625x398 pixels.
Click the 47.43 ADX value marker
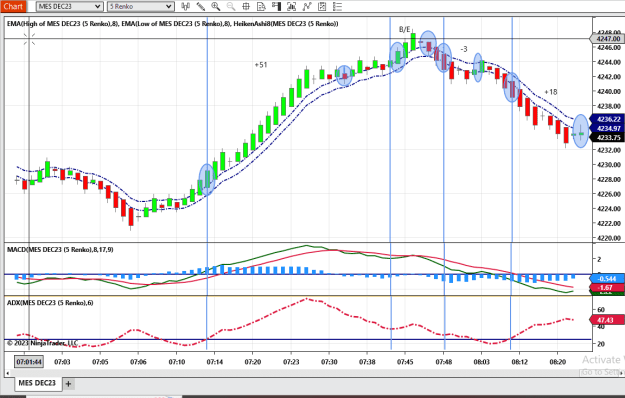pyautogui.click(x=606, y=320)
